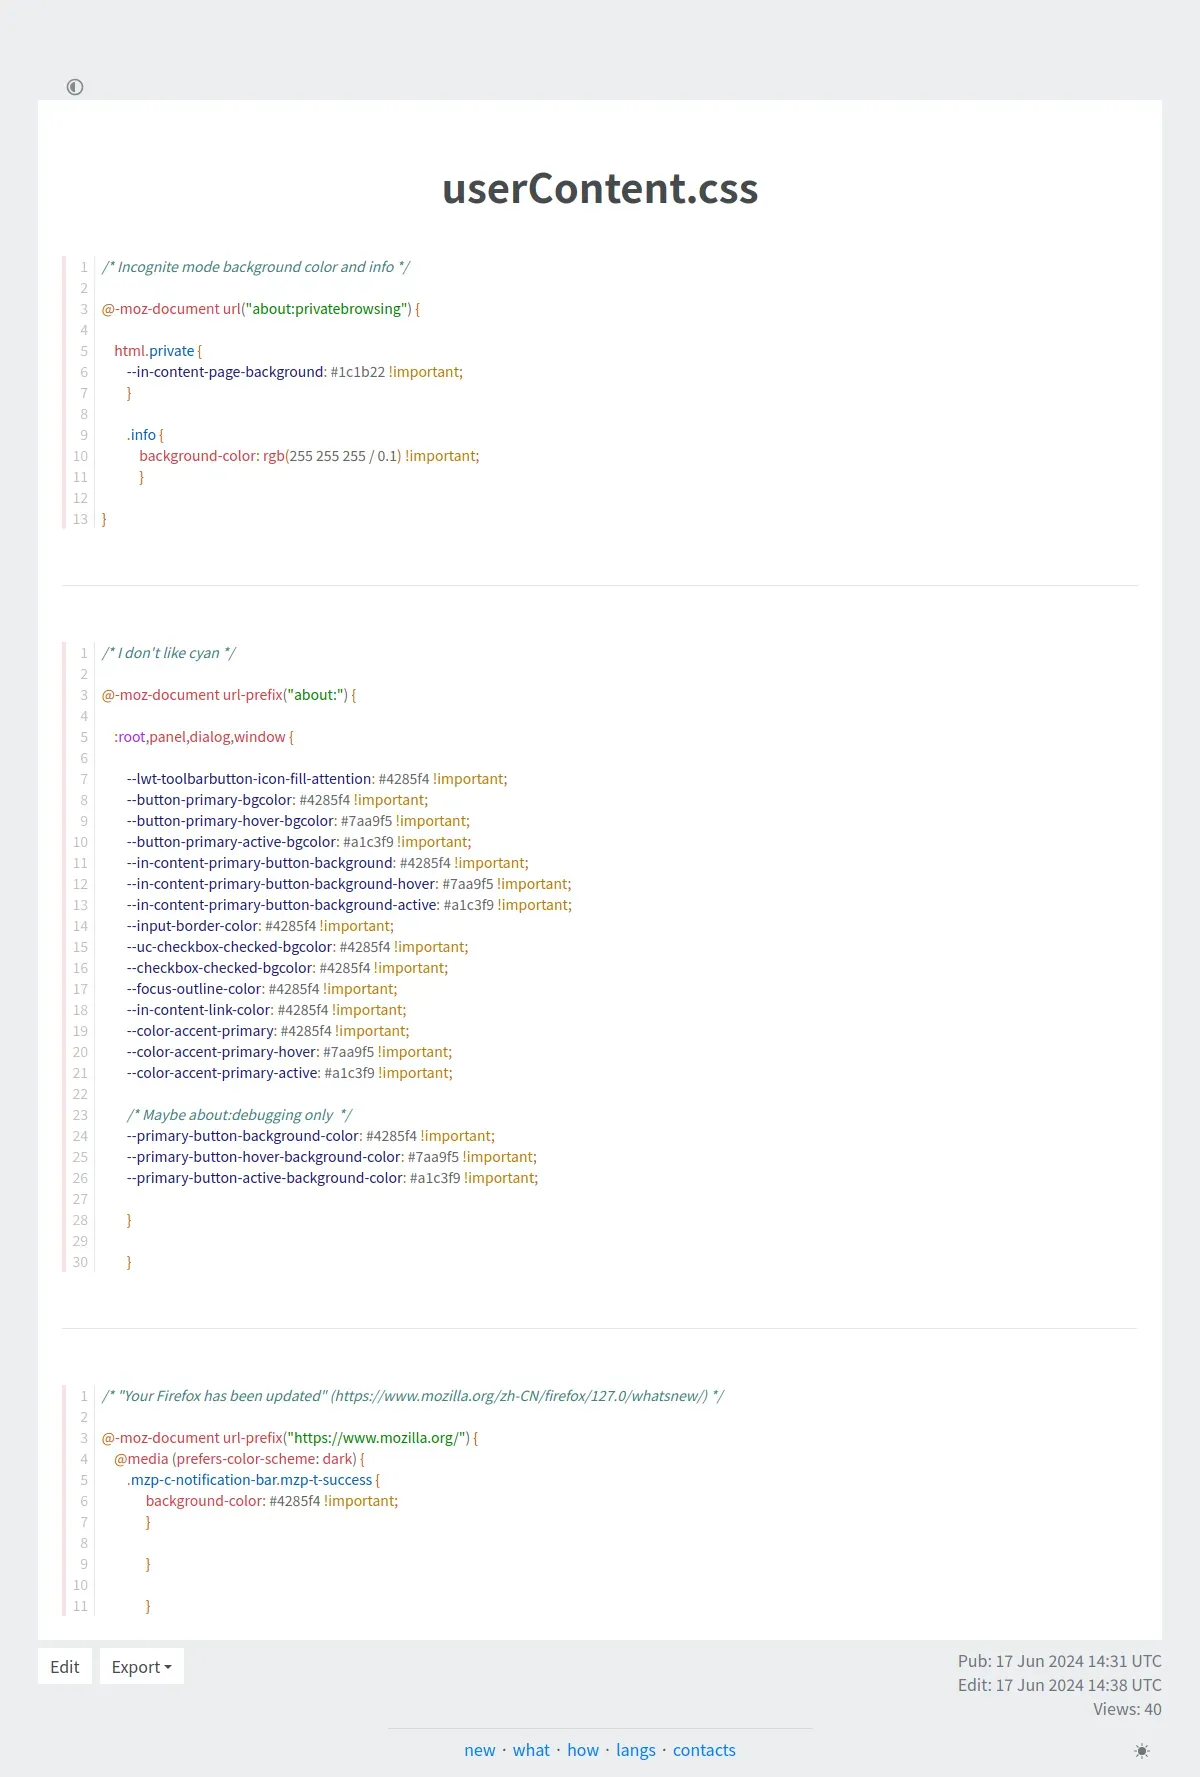The height and width of the screenshot is (1777, 1200).
Task: Follow the 'new' footer link
Action: click(x=480, y=1750)
